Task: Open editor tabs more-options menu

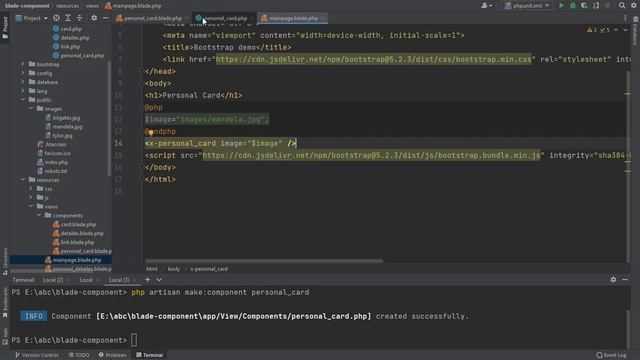Action: click(625, 18)
